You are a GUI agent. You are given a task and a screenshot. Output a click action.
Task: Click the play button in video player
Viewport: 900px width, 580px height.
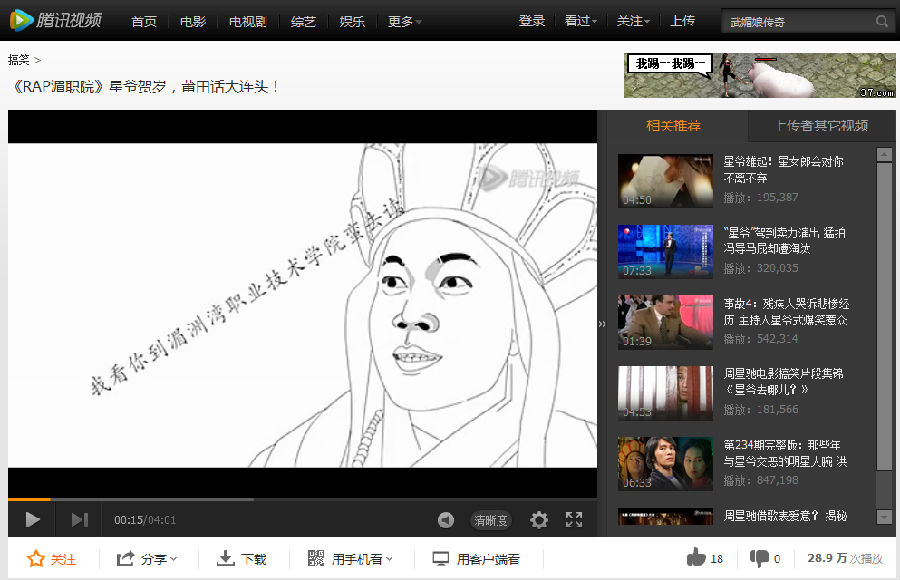point(33,520)
